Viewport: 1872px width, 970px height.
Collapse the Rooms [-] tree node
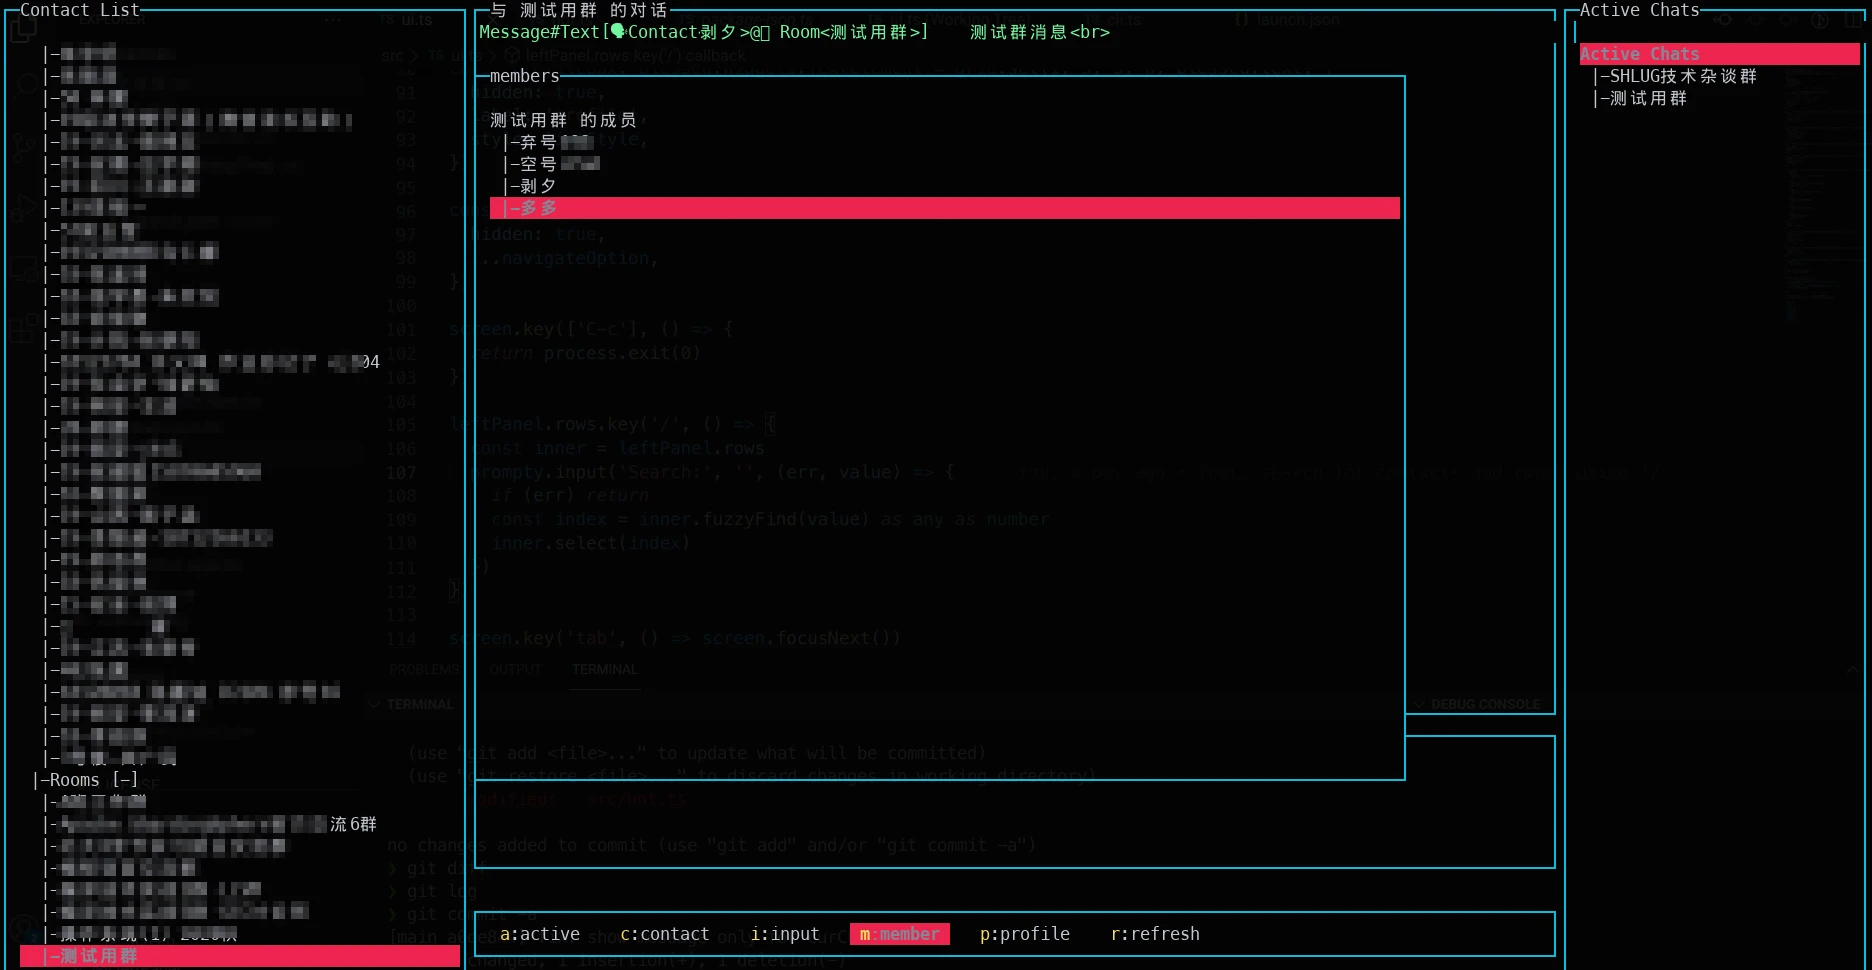[x=86, y=780]
